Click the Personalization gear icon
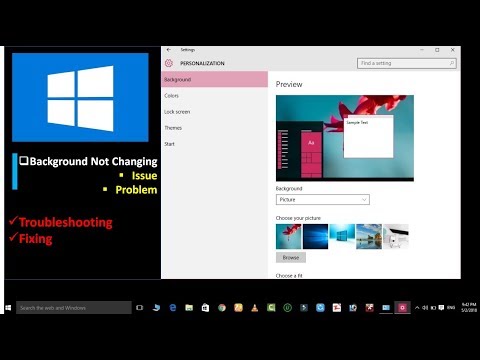 [x=169, y=63]
